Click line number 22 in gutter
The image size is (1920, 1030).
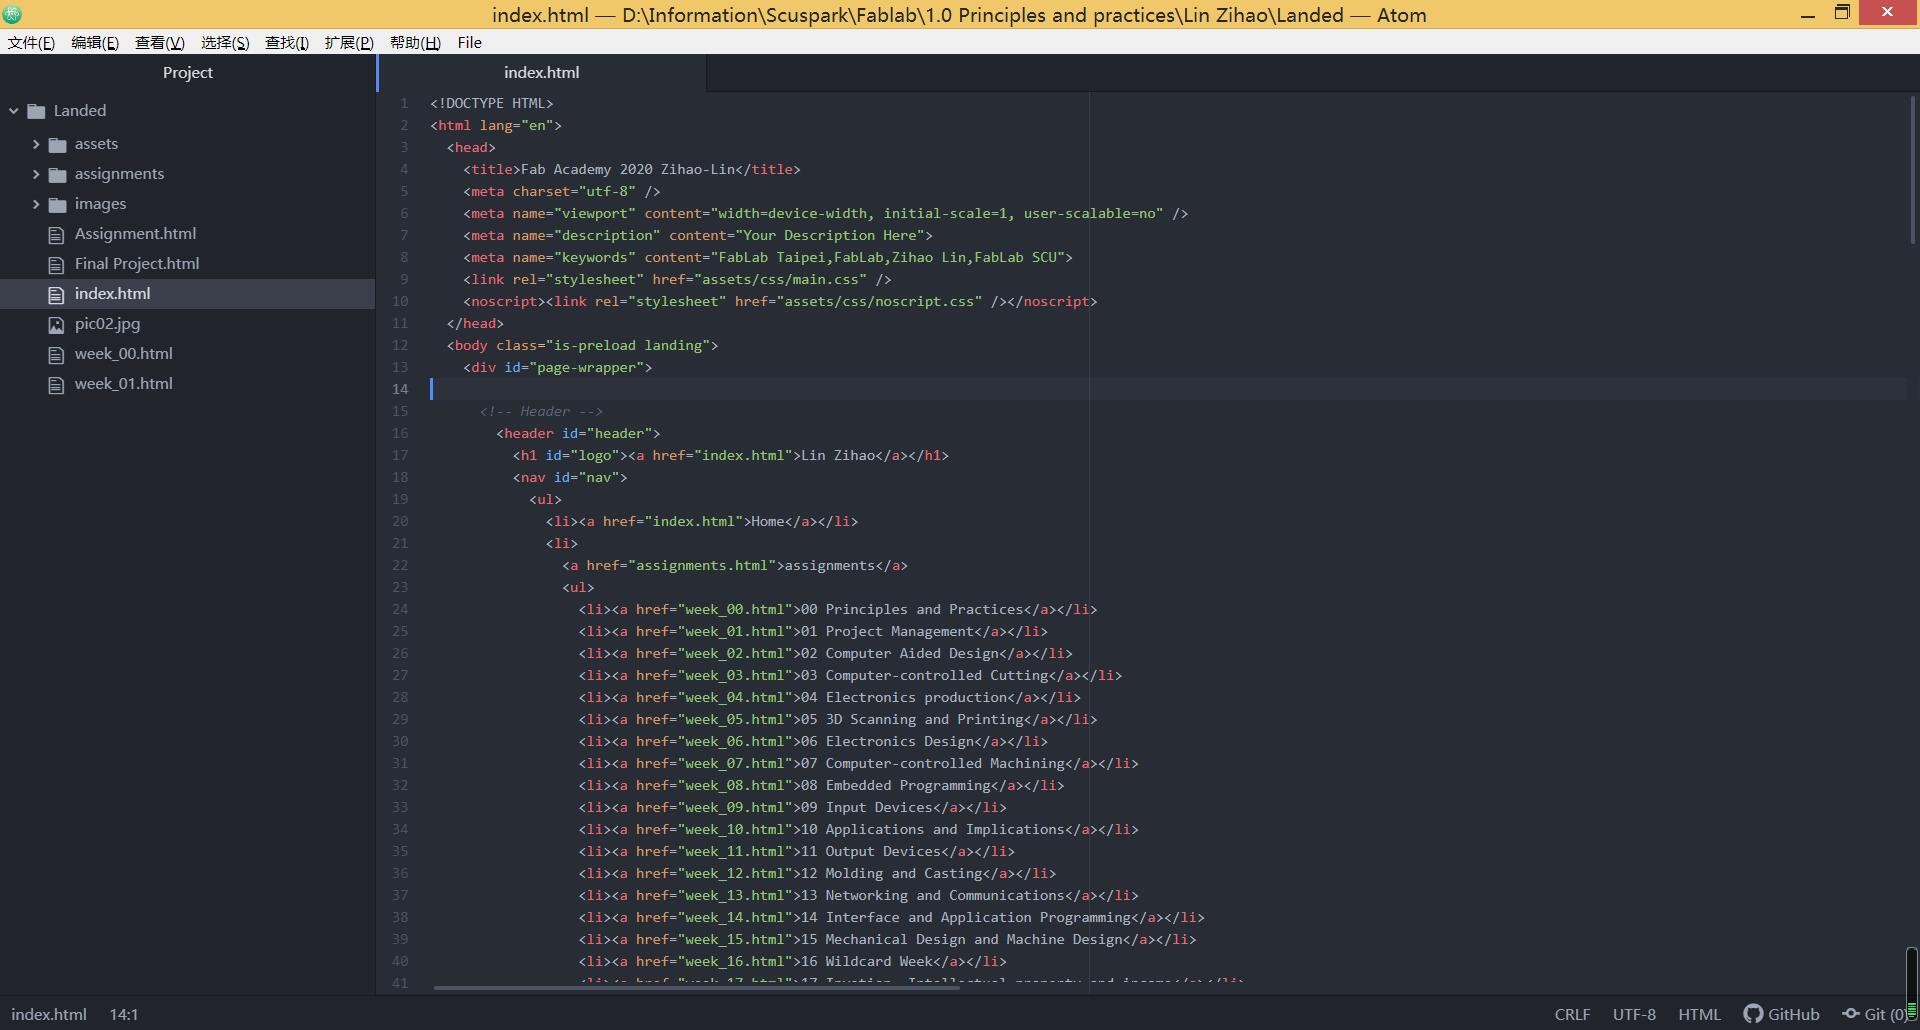(x=400, y=565)
